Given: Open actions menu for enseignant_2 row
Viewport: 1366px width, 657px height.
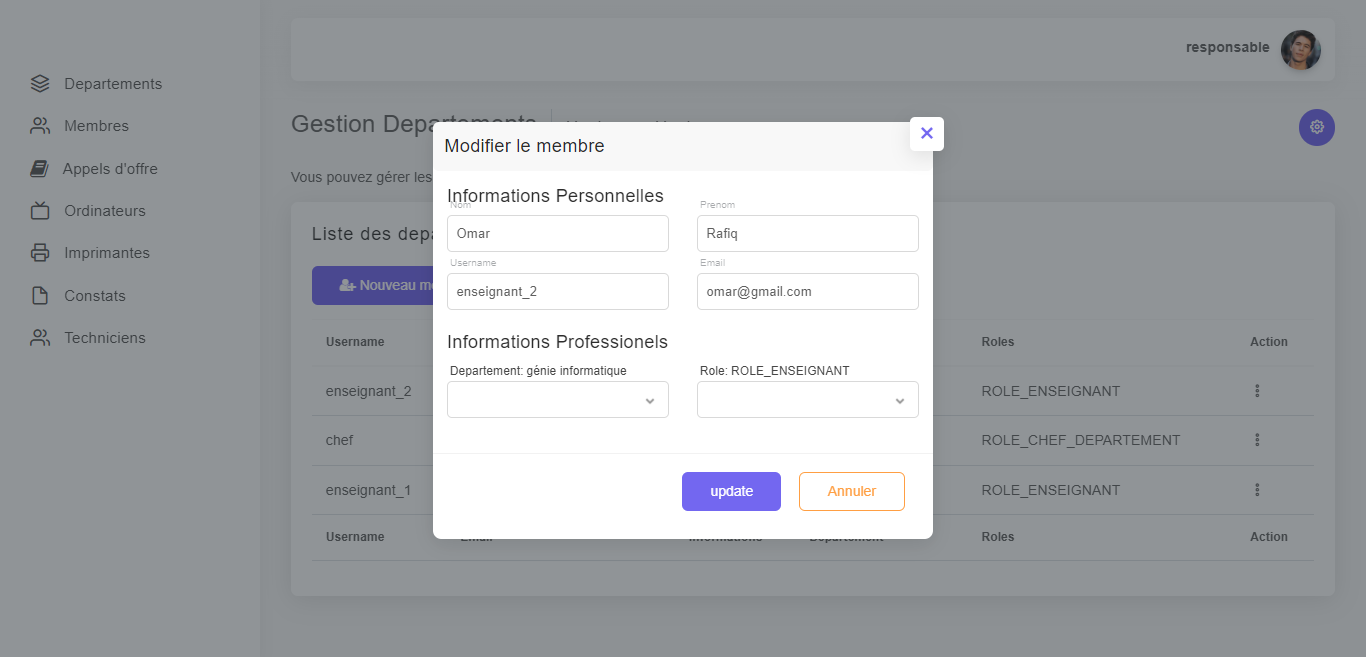Looking at the screenshot, I should point(1257,391).
